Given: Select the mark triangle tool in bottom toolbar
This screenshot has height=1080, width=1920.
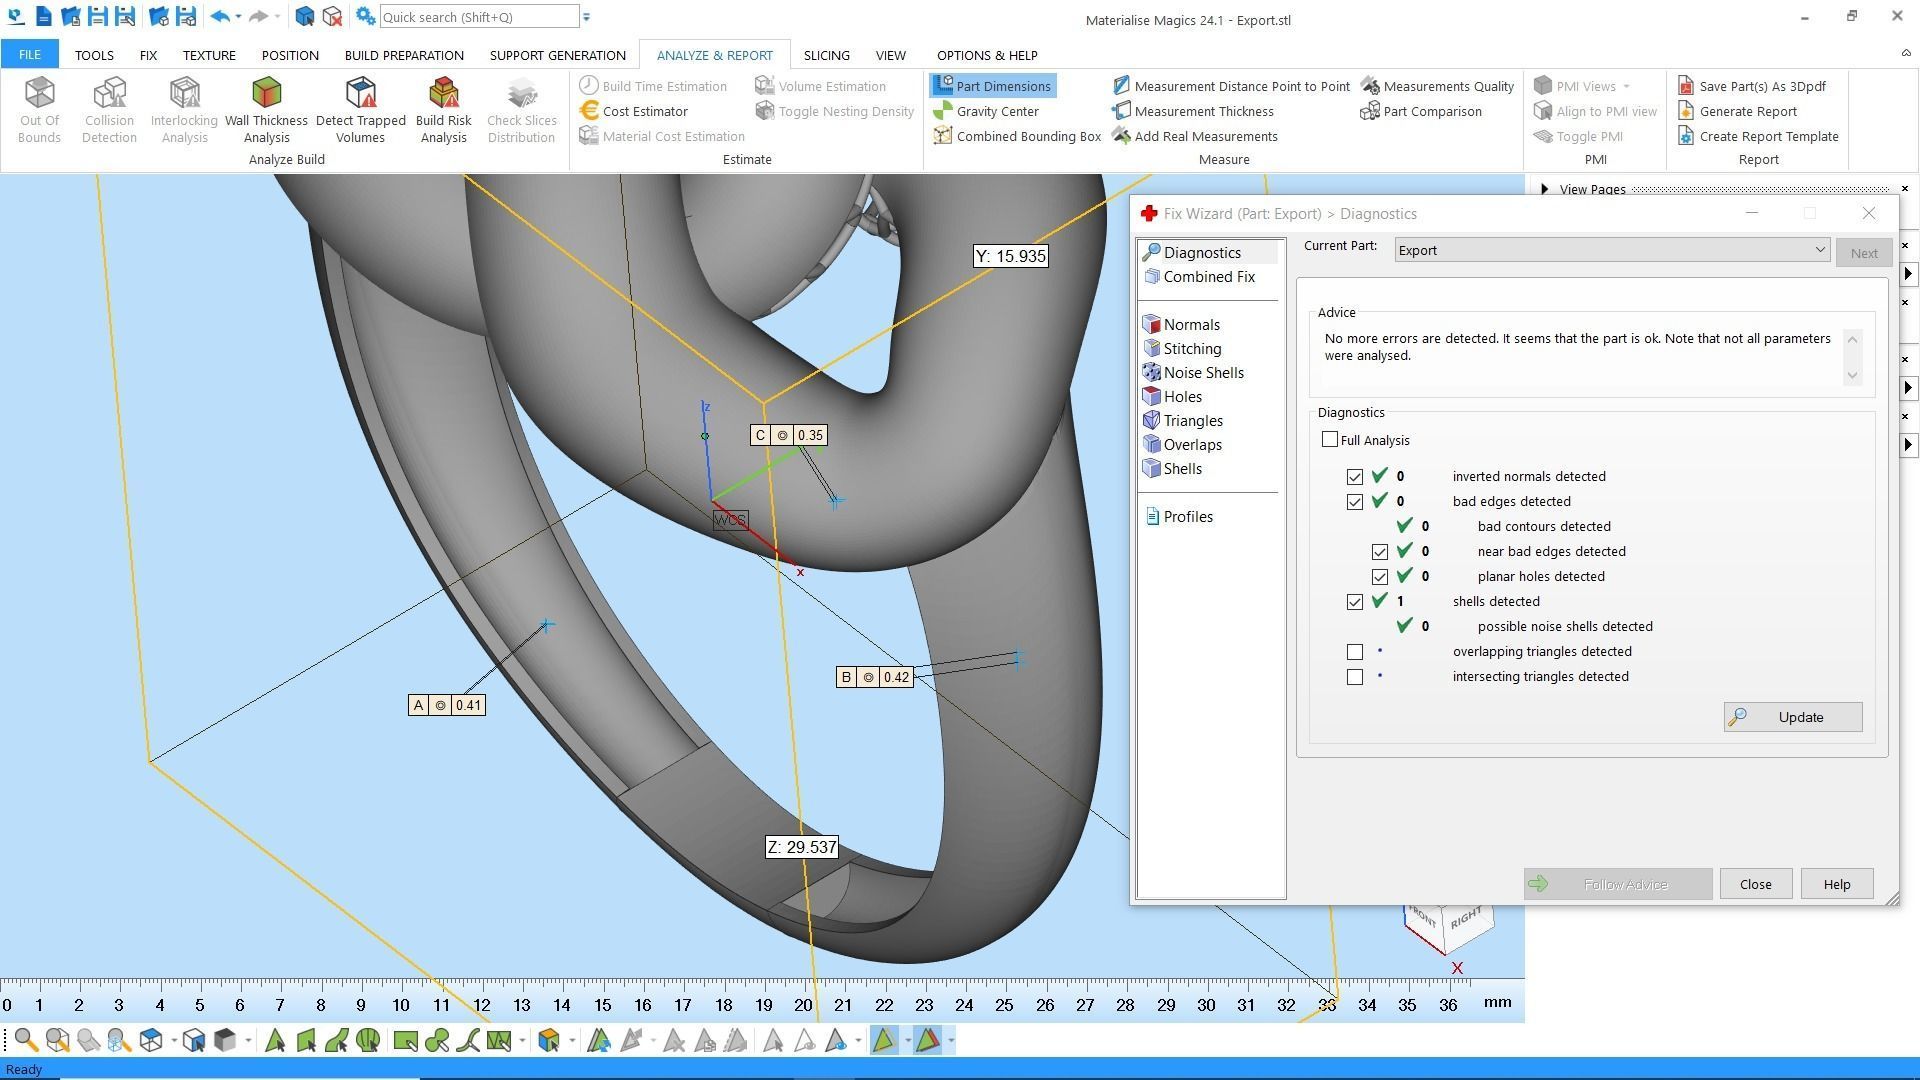Looking at the screenshot, I should tap(275, 1041).
